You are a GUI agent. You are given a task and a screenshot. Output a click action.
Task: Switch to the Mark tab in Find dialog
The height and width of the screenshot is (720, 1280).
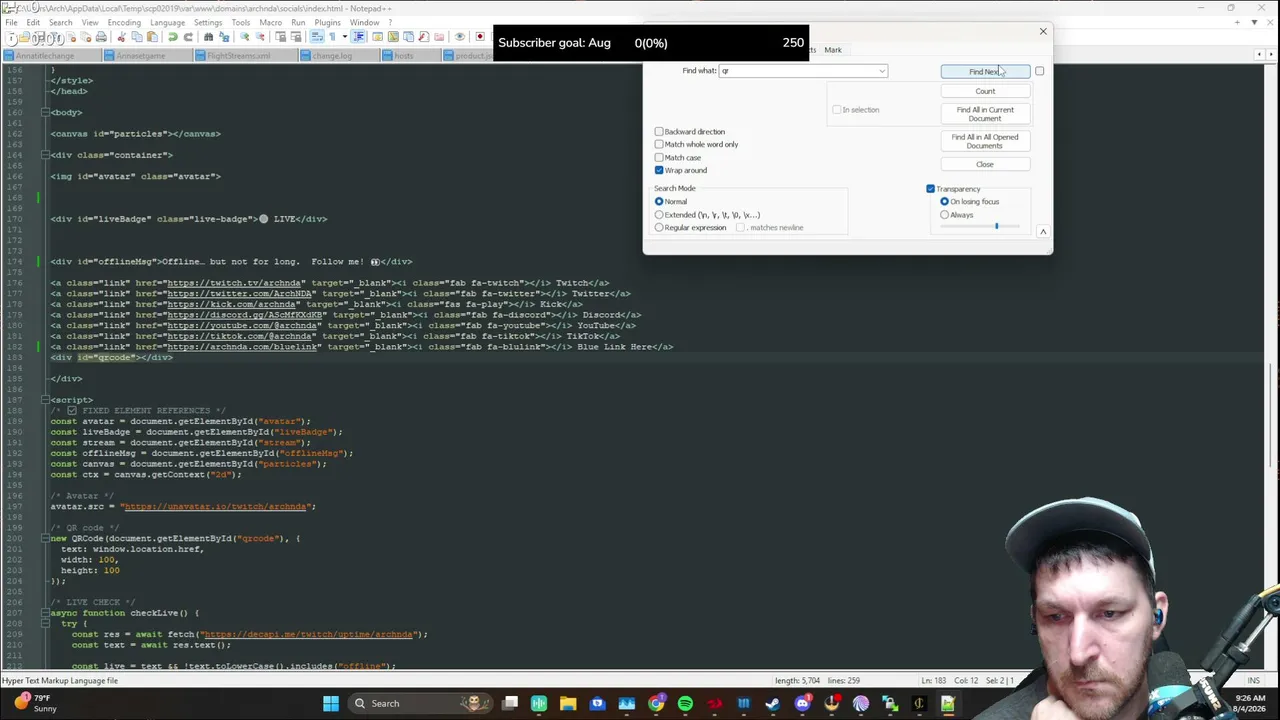pyautogui.click(x=833, y=50)
